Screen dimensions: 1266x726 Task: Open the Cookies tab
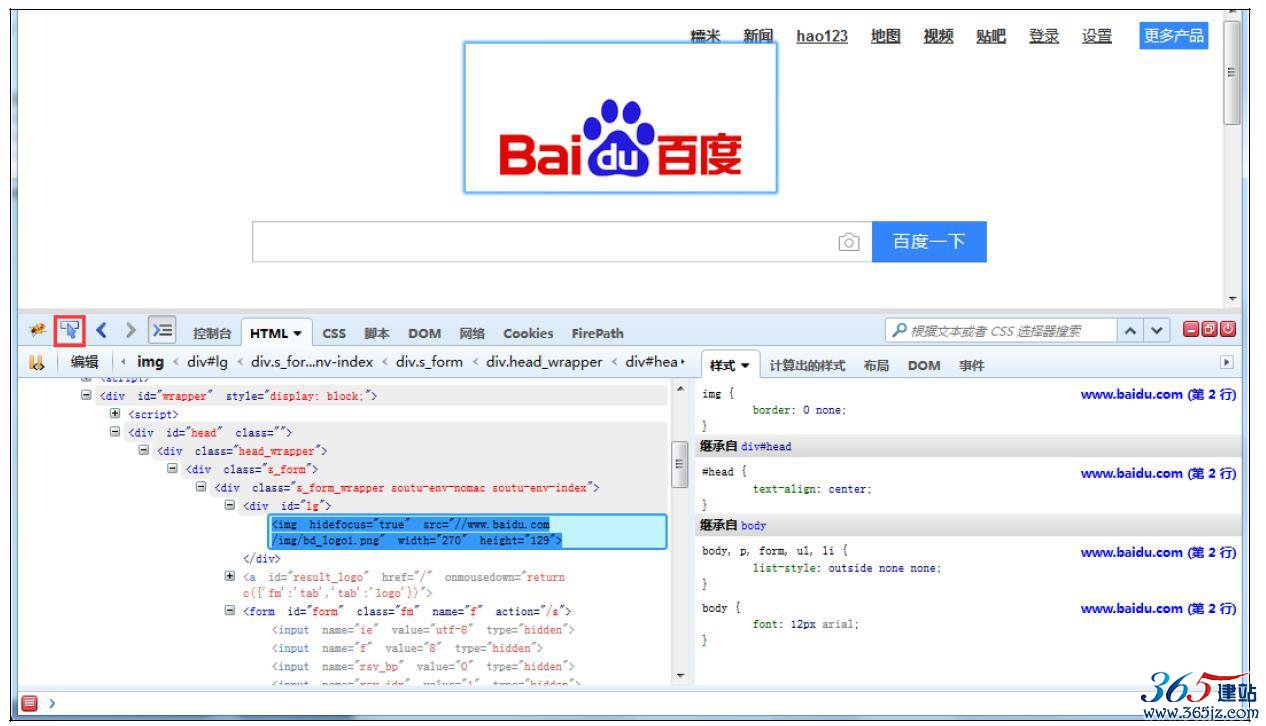[x=528, y=333]
